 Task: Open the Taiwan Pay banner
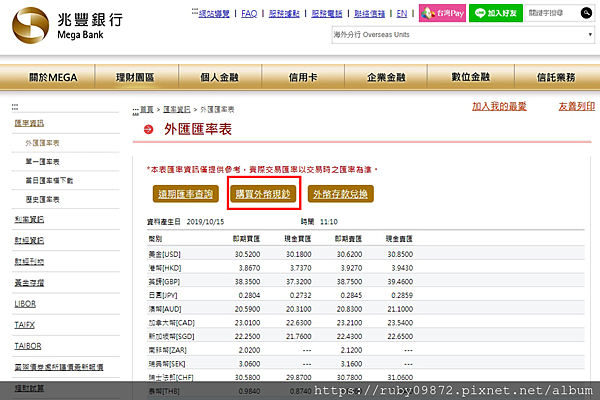click(x=442, y=13)
